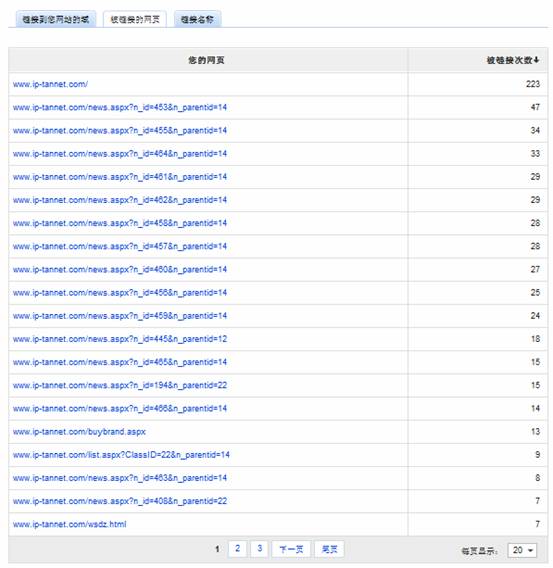This screenshot has height=568, width=553.
Task: Jump to last page with 尾页
Action: [x=329, y=549]
